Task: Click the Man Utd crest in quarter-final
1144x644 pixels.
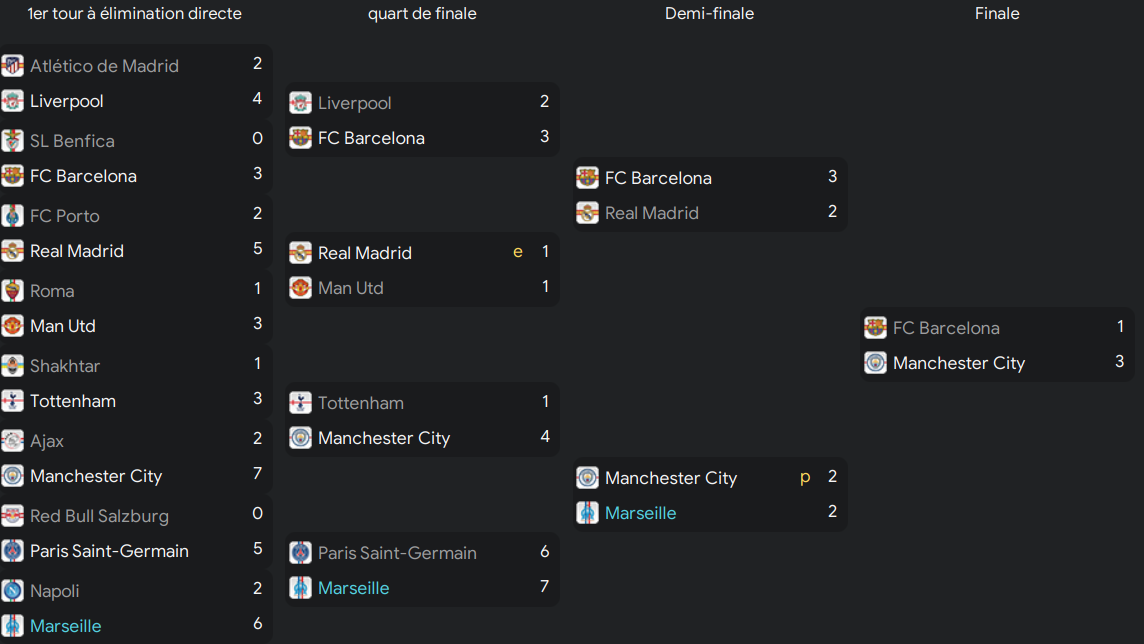Action: tap(301, 287)
